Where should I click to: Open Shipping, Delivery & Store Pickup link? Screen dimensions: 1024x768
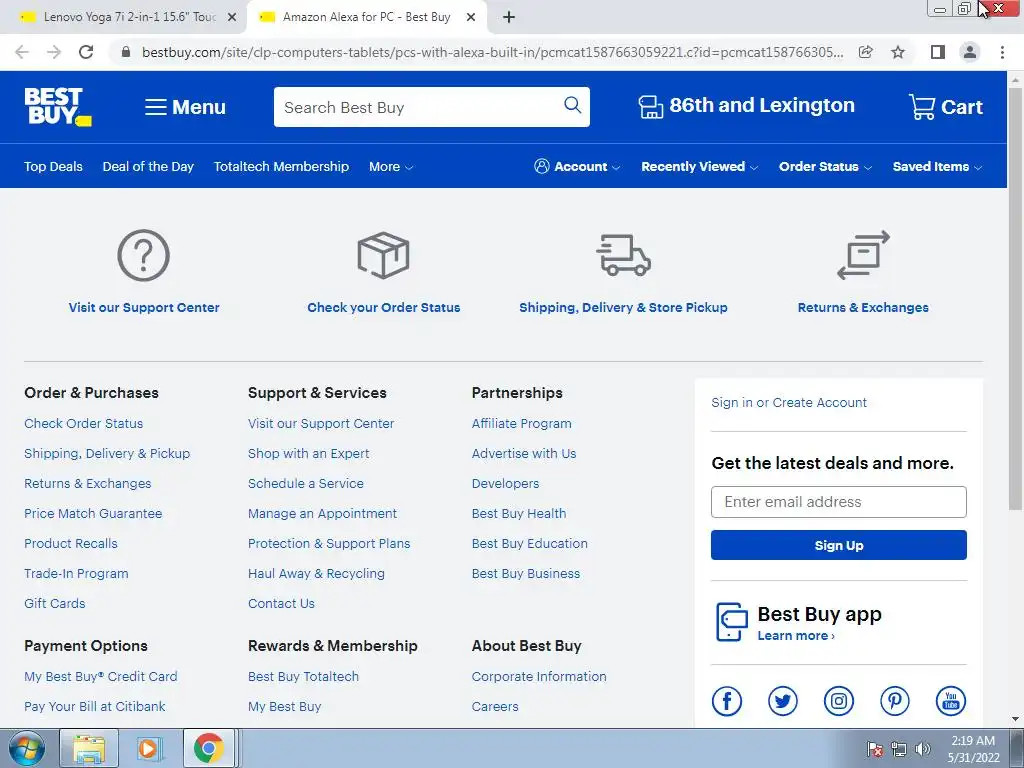pos(623,308)
